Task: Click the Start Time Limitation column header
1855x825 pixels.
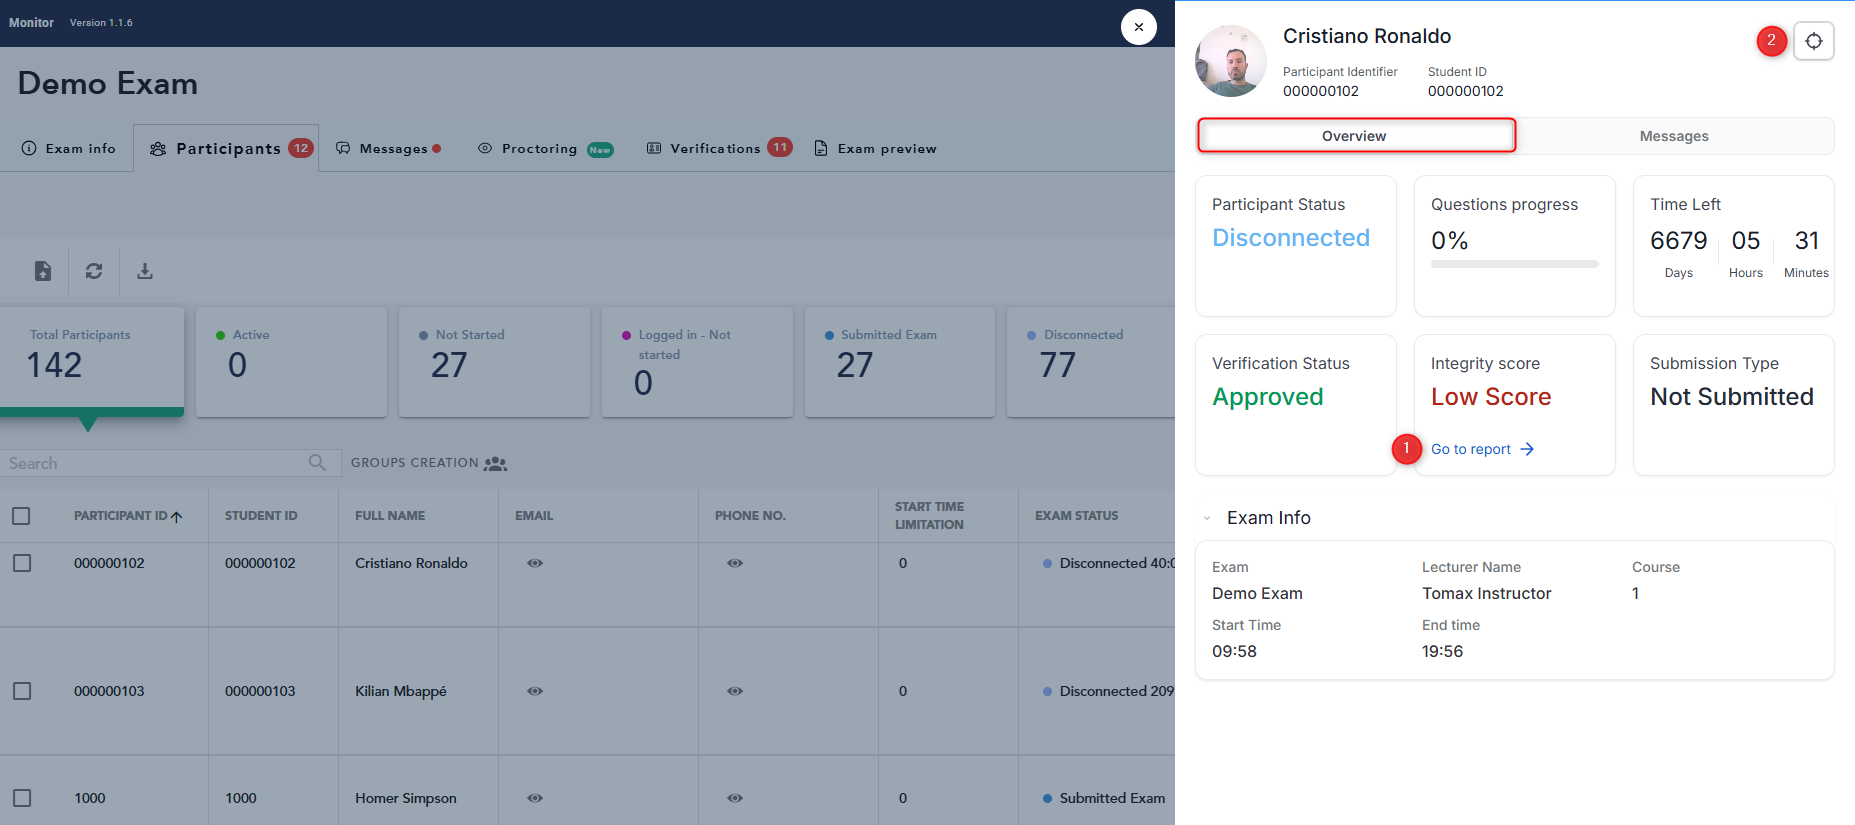Action: click(929, 516)
